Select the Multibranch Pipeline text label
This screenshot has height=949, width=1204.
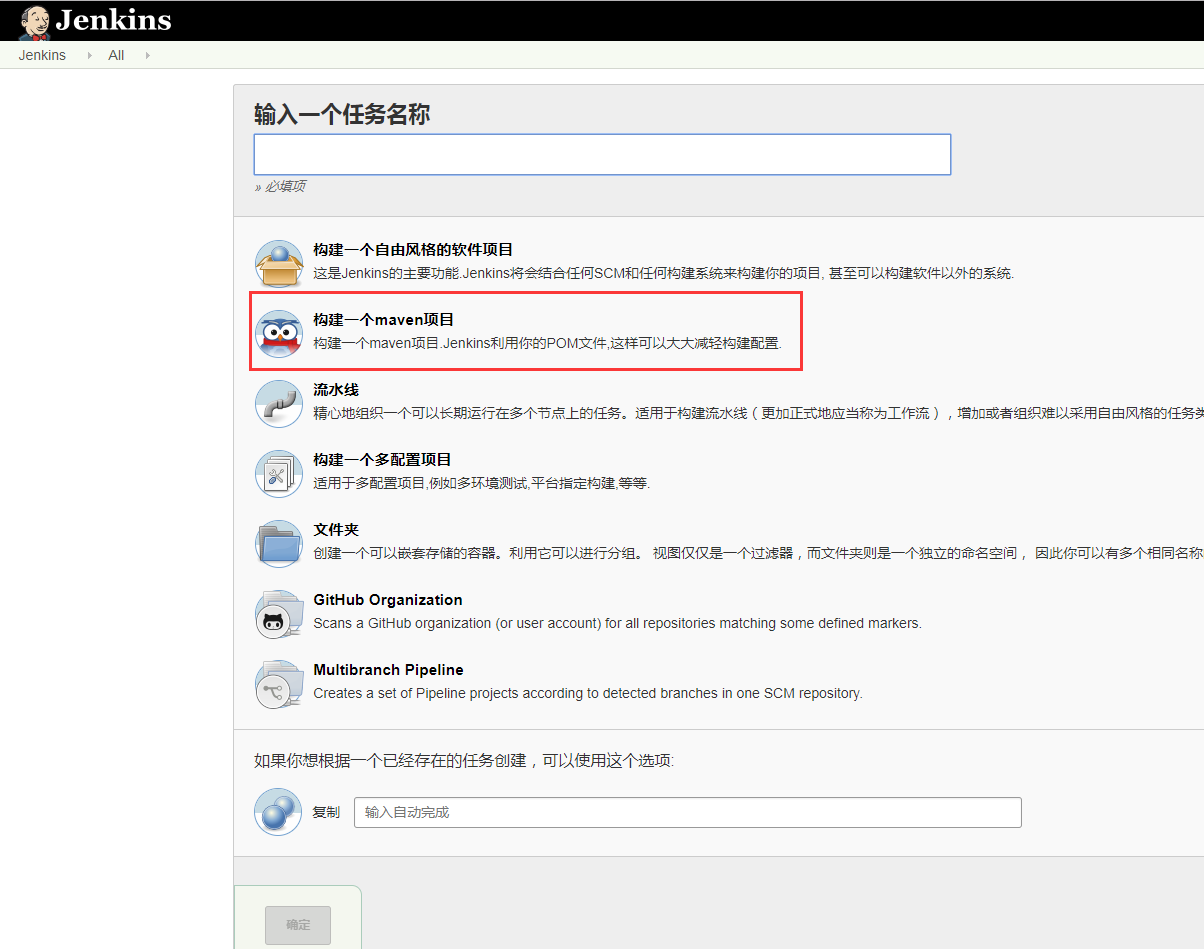click(x=388, y=669)
